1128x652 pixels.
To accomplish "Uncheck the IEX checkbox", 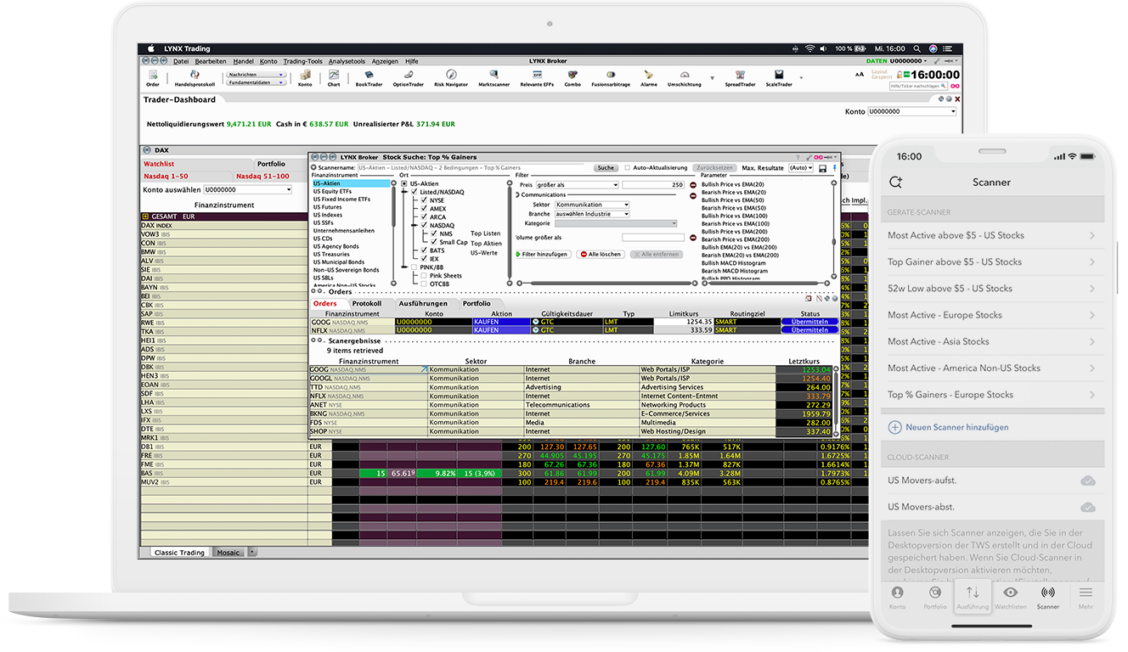I will tap(424, 258).
